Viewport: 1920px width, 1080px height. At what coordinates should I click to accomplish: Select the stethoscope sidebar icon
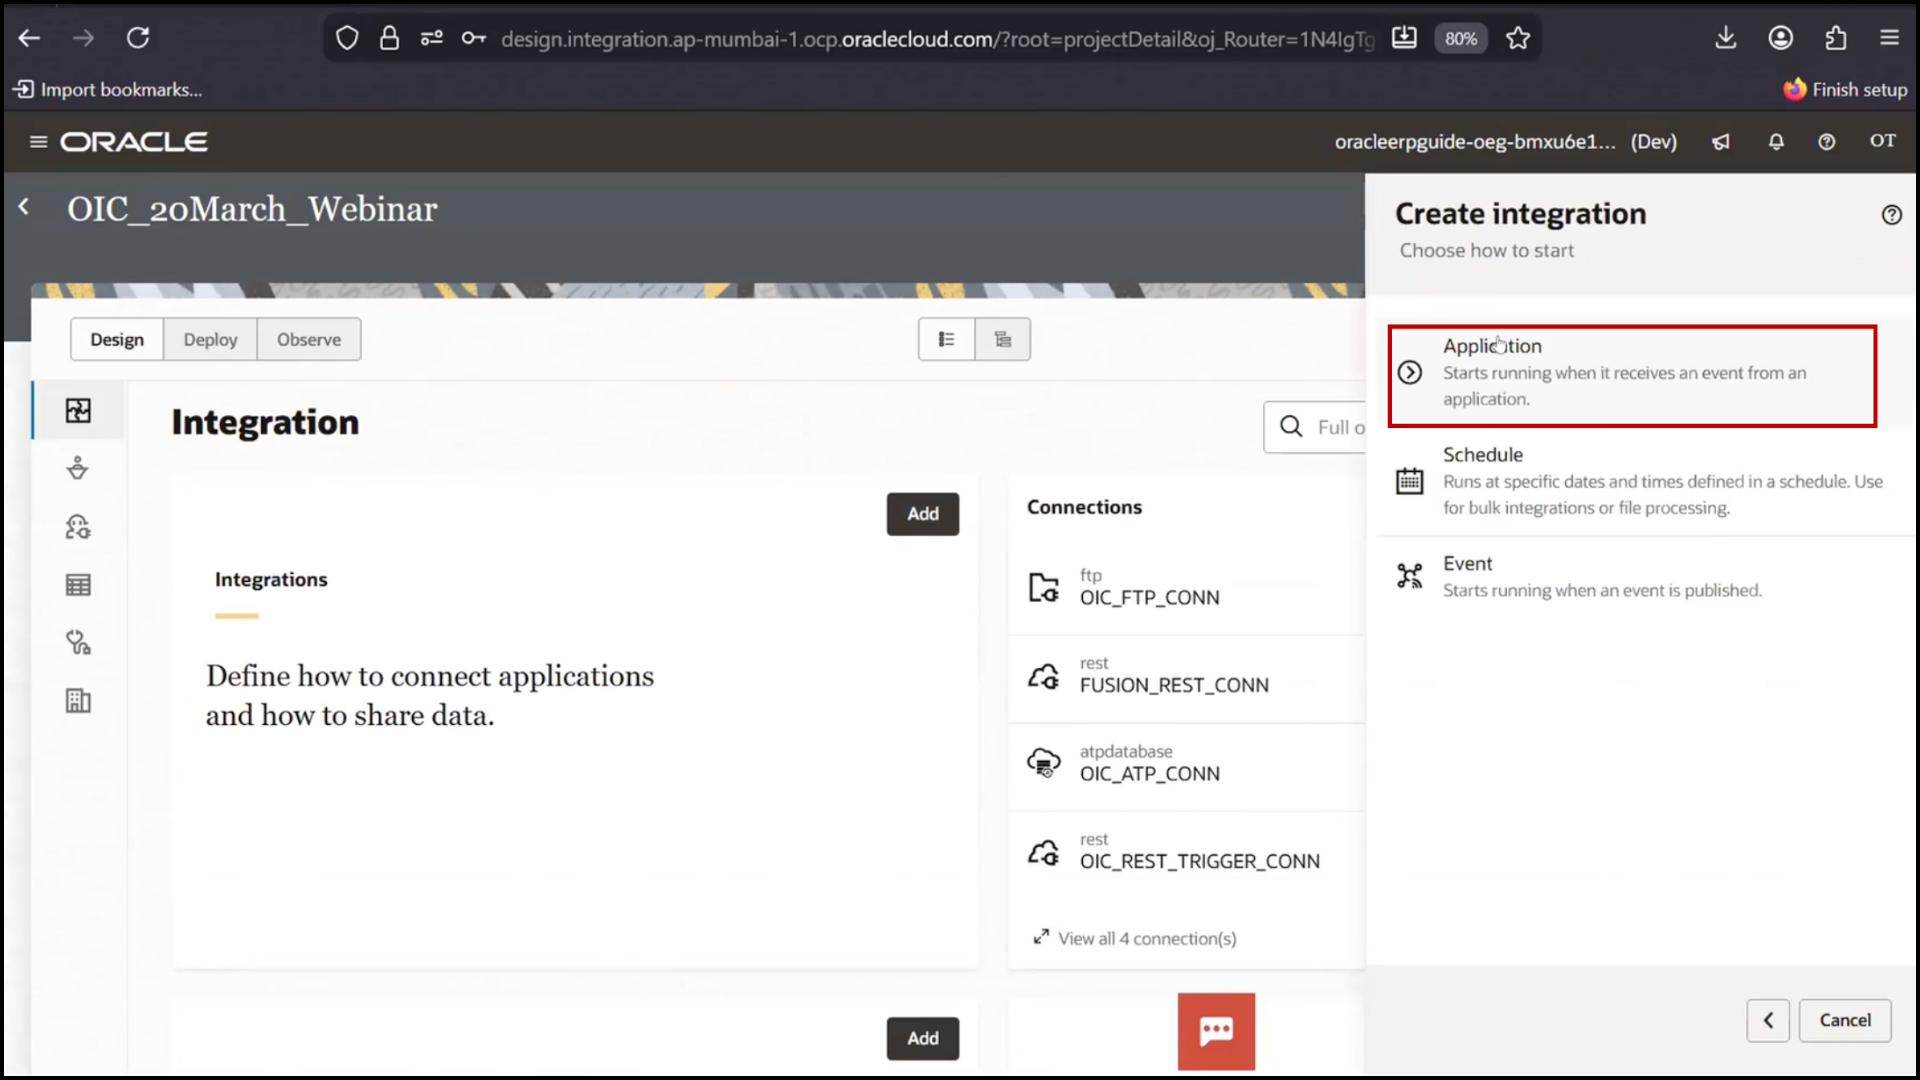tap(78, 643)
